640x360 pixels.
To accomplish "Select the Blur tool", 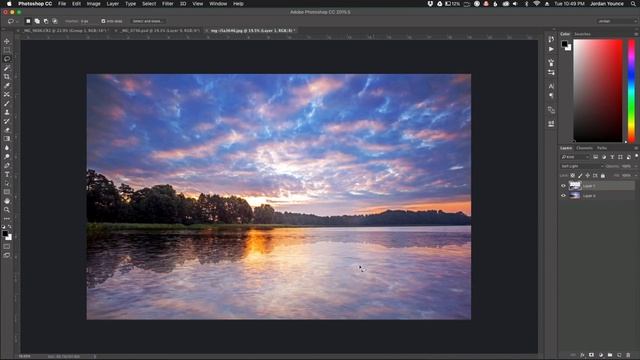I will pyautogui.click(x=7, y=148).
